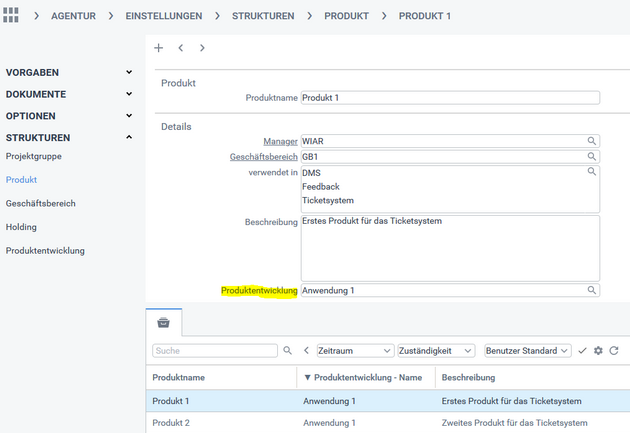Open the Zuständigkeit dropdown
Viewport: 630px width, 433px height.
pos(437,351)
